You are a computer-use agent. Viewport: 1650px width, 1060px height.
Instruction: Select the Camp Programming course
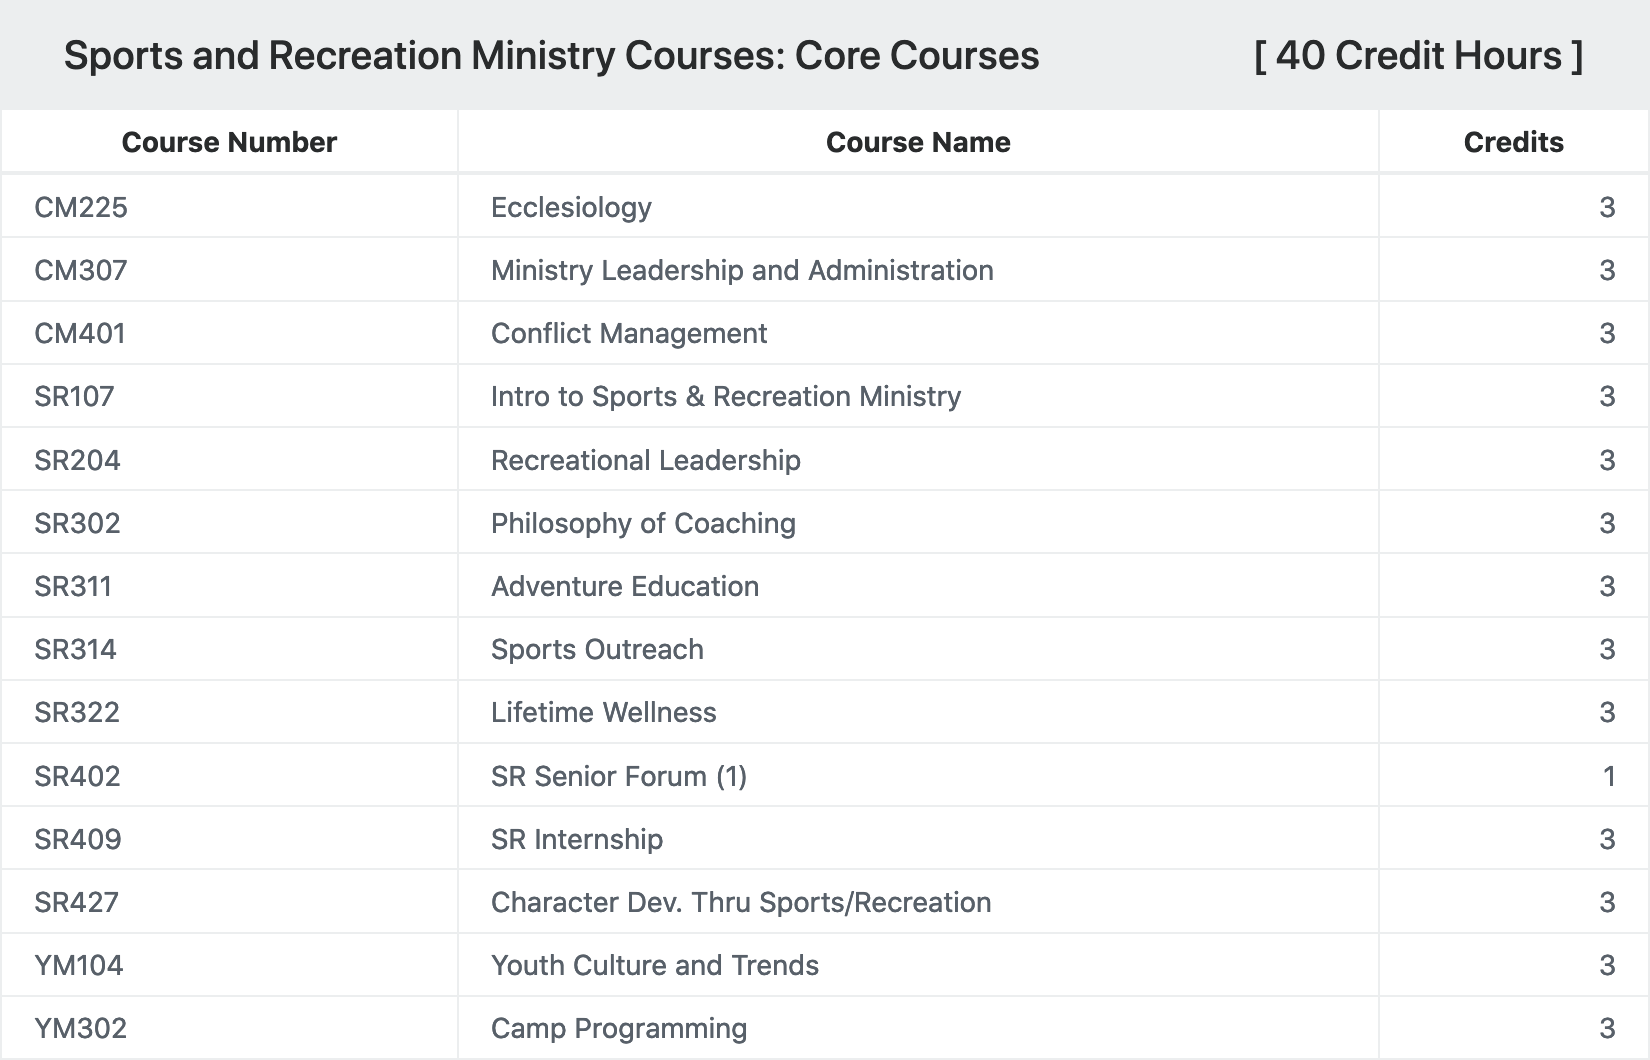pyautogui.click(x=619, y=1028)
